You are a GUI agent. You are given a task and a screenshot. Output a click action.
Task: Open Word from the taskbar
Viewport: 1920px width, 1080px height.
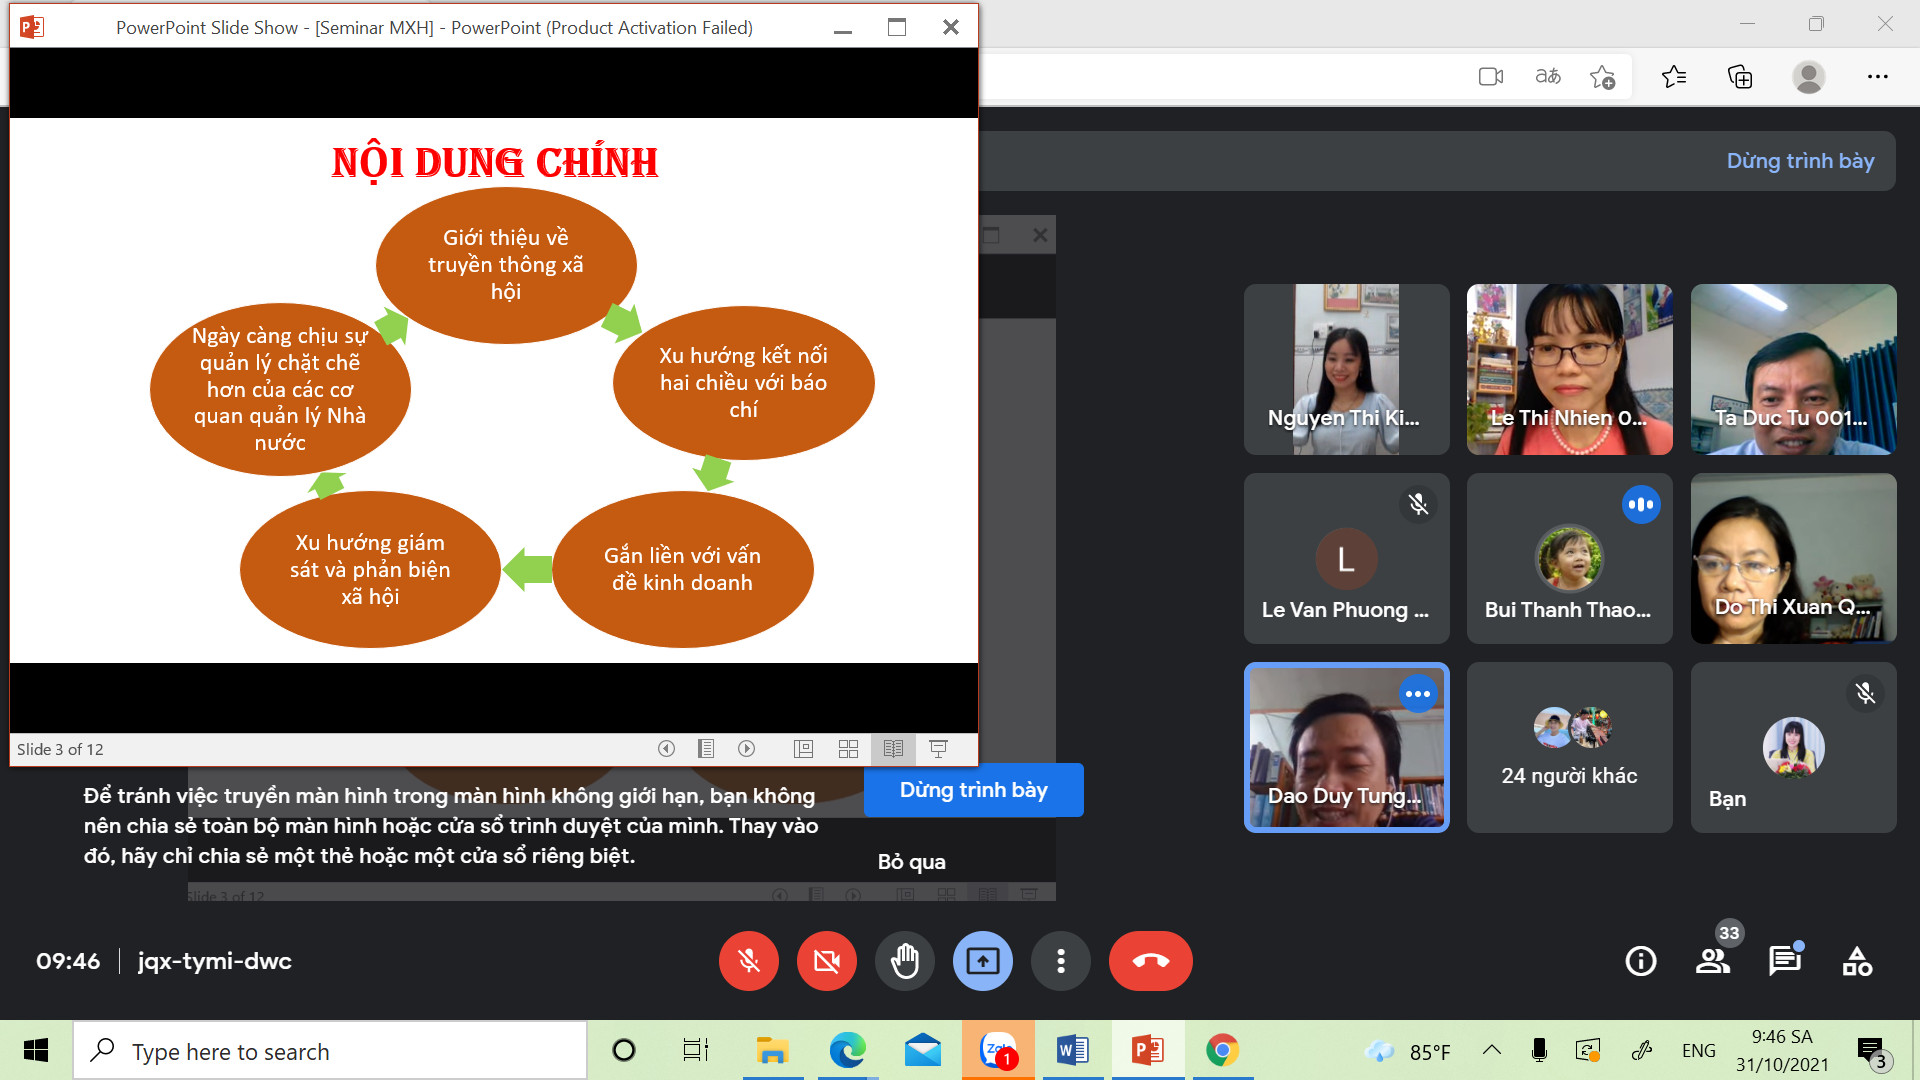click(x=1072, y=1050)
